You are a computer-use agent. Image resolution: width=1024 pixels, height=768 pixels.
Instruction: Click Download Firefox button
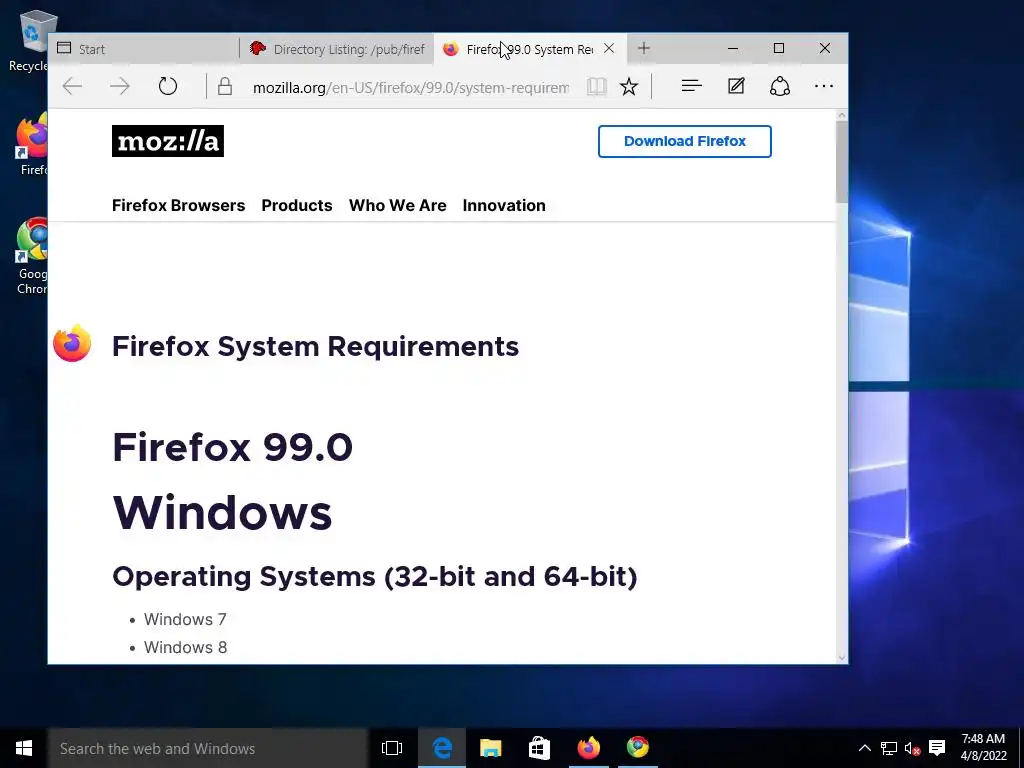(684, 141)
